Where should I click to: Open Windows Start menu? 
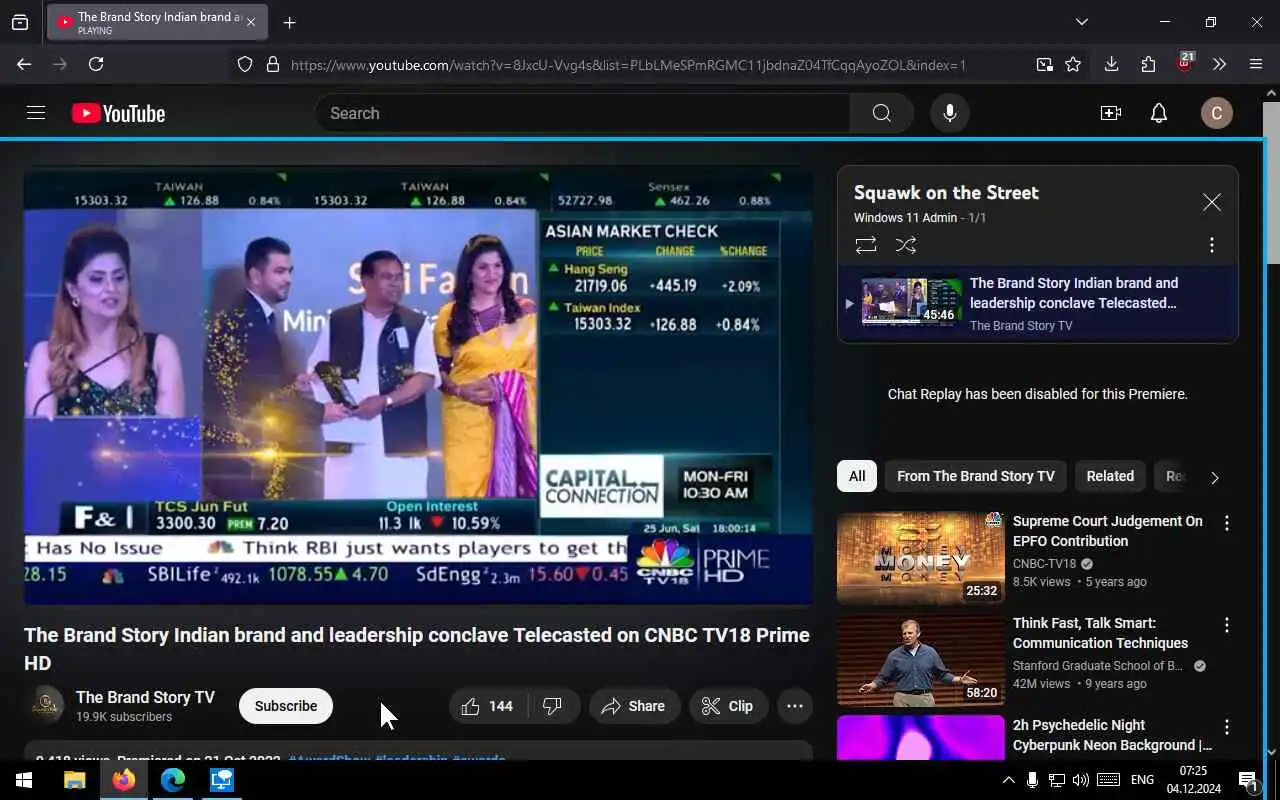click(24, 780)
